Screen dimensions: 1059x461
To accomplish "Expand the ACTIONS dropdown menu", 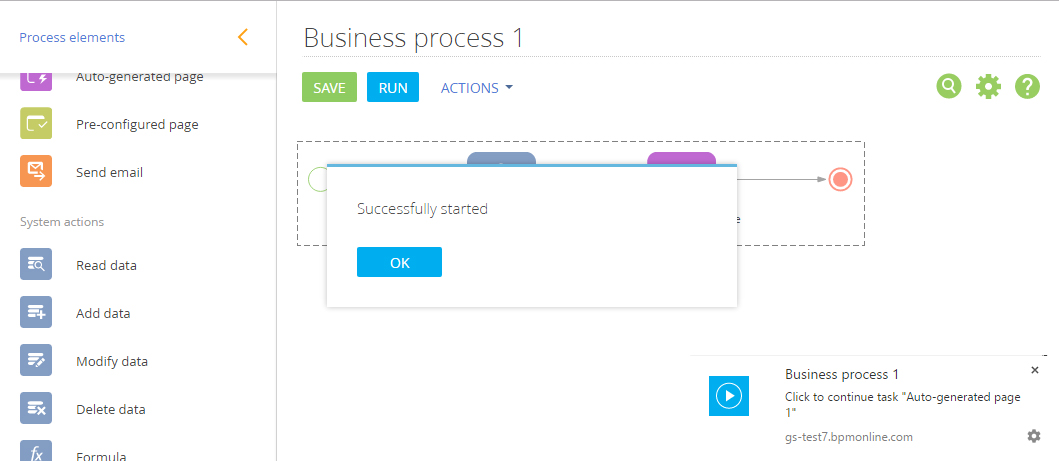I will 477,88.
